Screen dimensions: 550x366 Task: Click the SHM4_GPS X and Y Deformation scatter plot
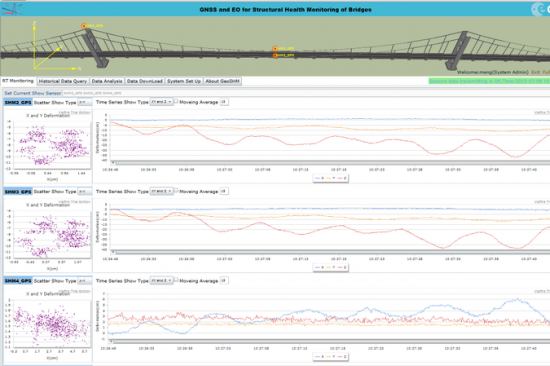(51, 323)
